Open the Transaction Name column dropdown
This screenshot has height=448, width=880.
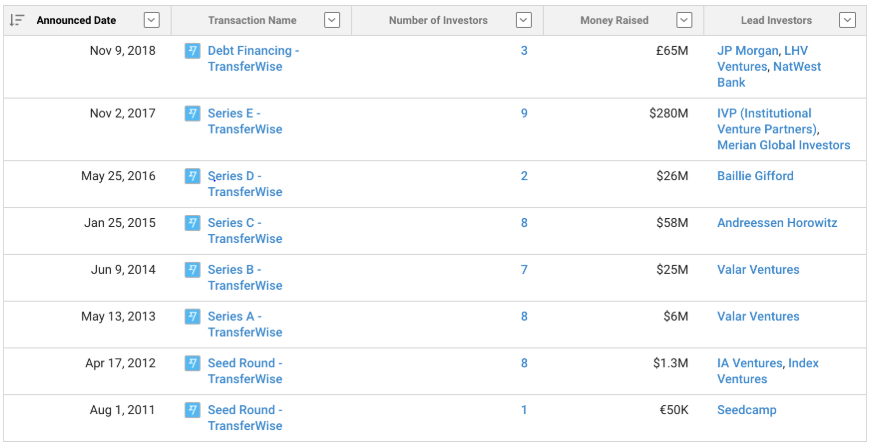(332, 20)
